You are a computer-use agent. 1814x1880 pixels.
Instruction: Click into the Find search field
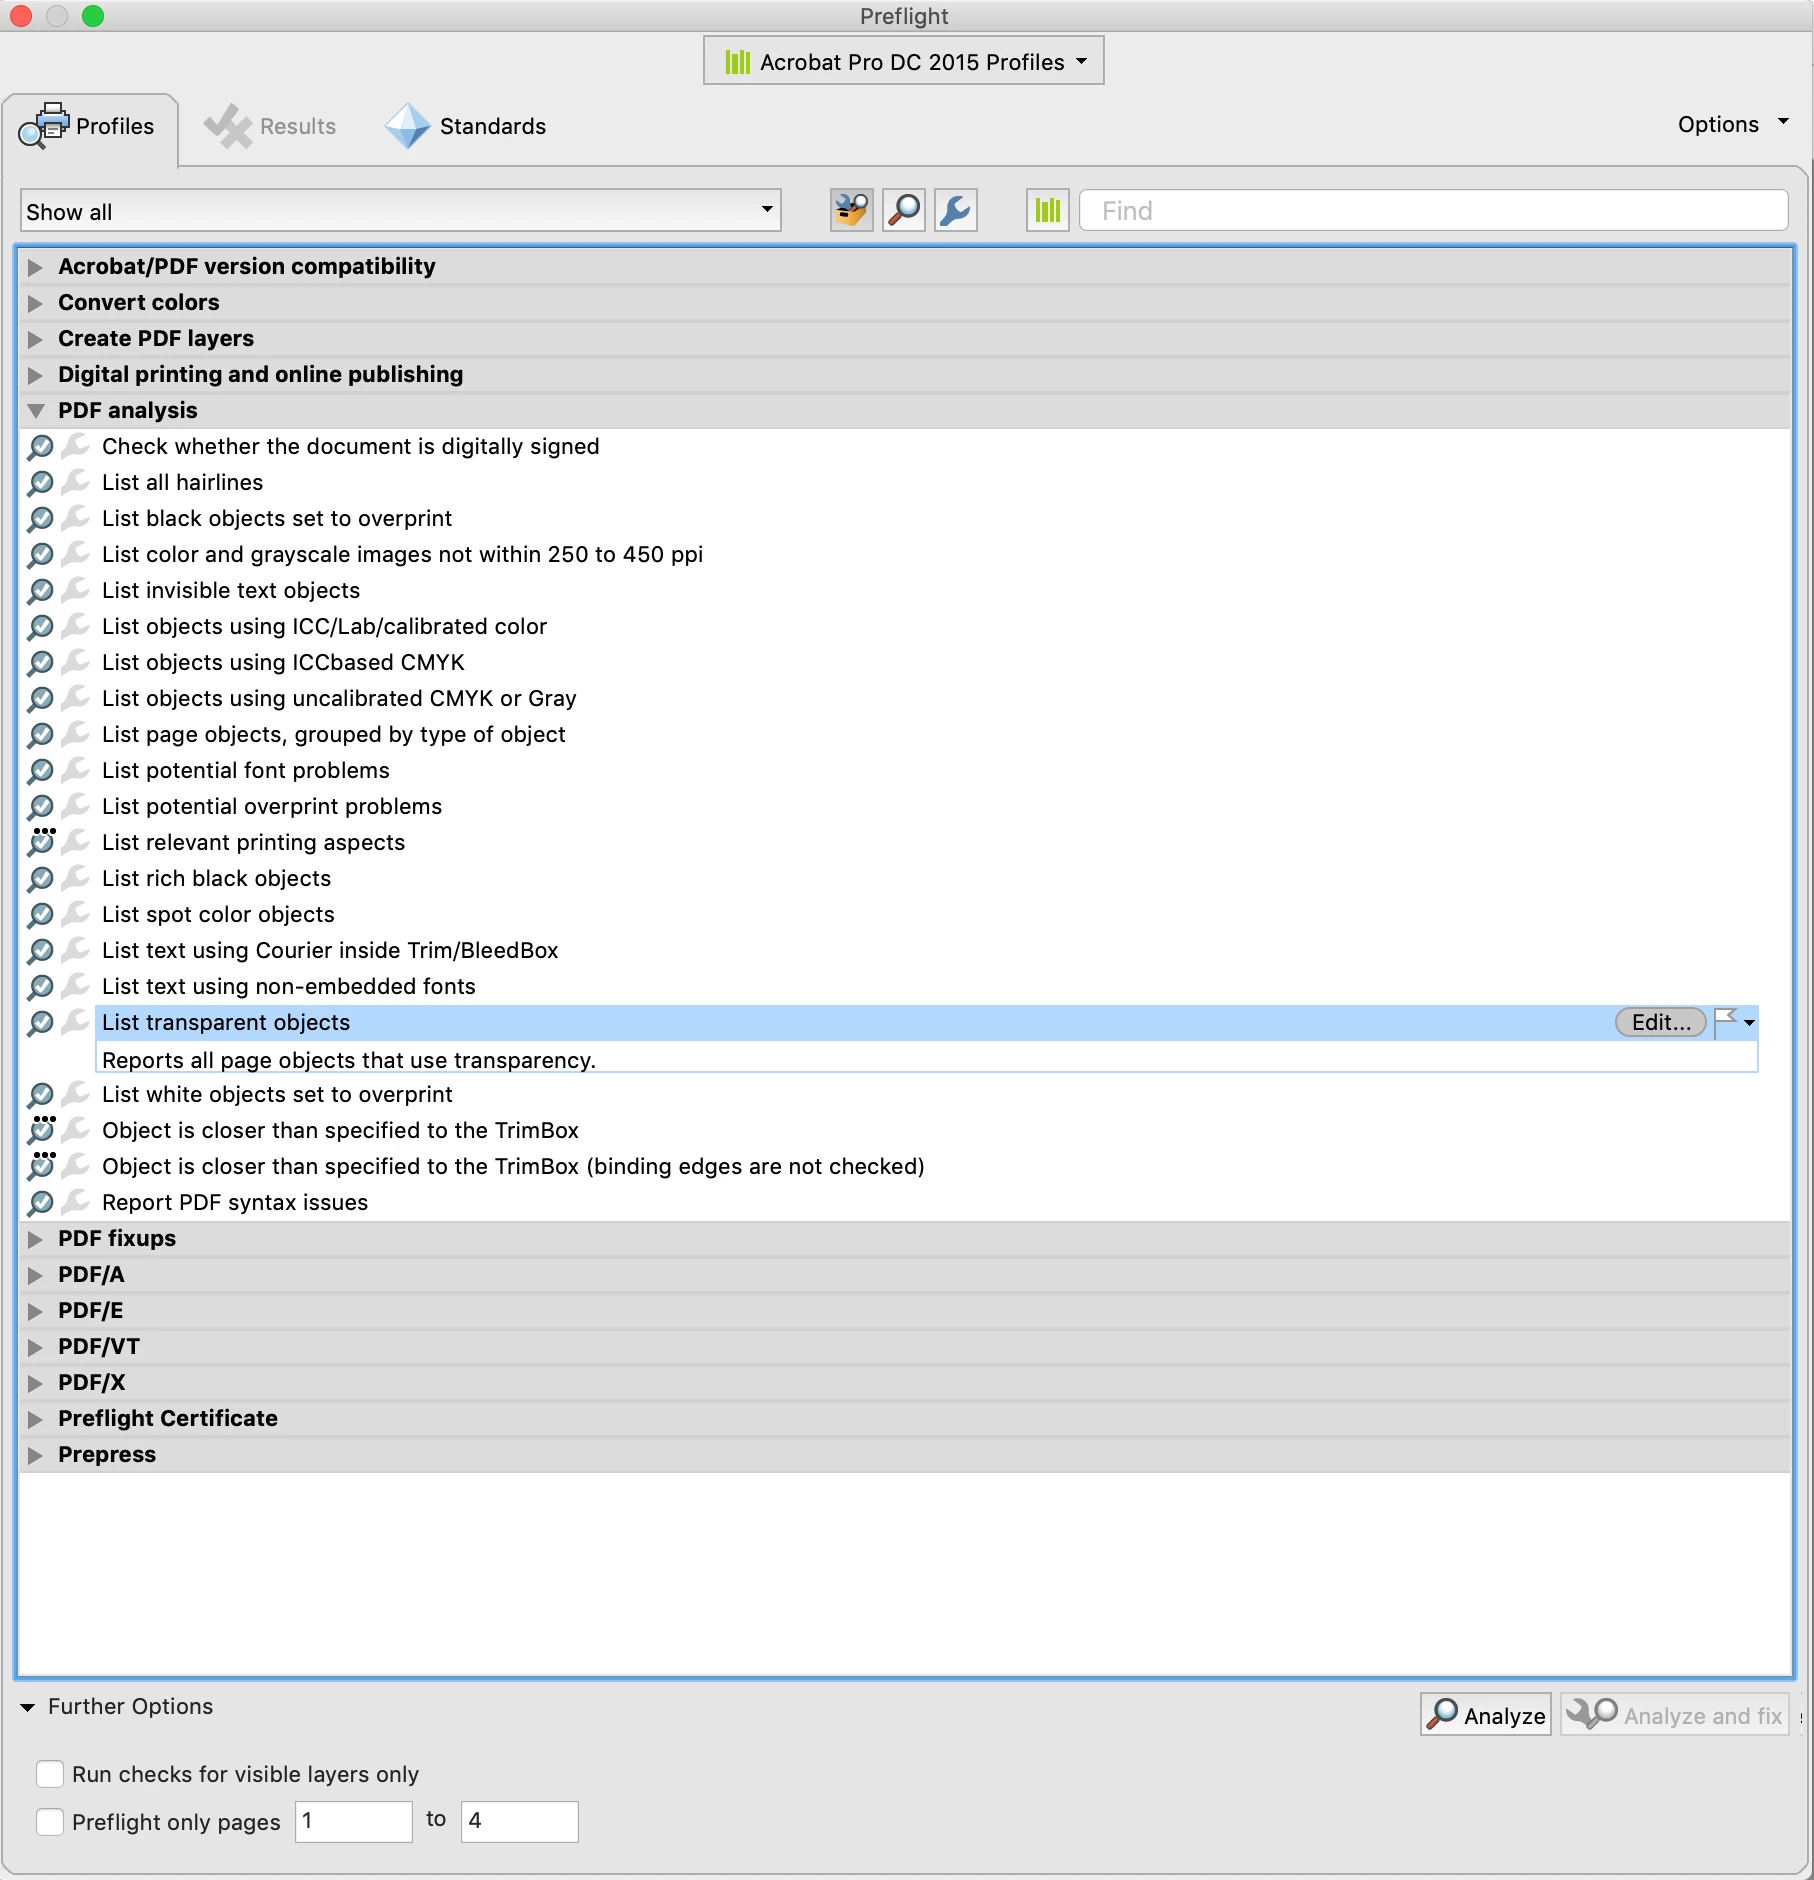1434,210
